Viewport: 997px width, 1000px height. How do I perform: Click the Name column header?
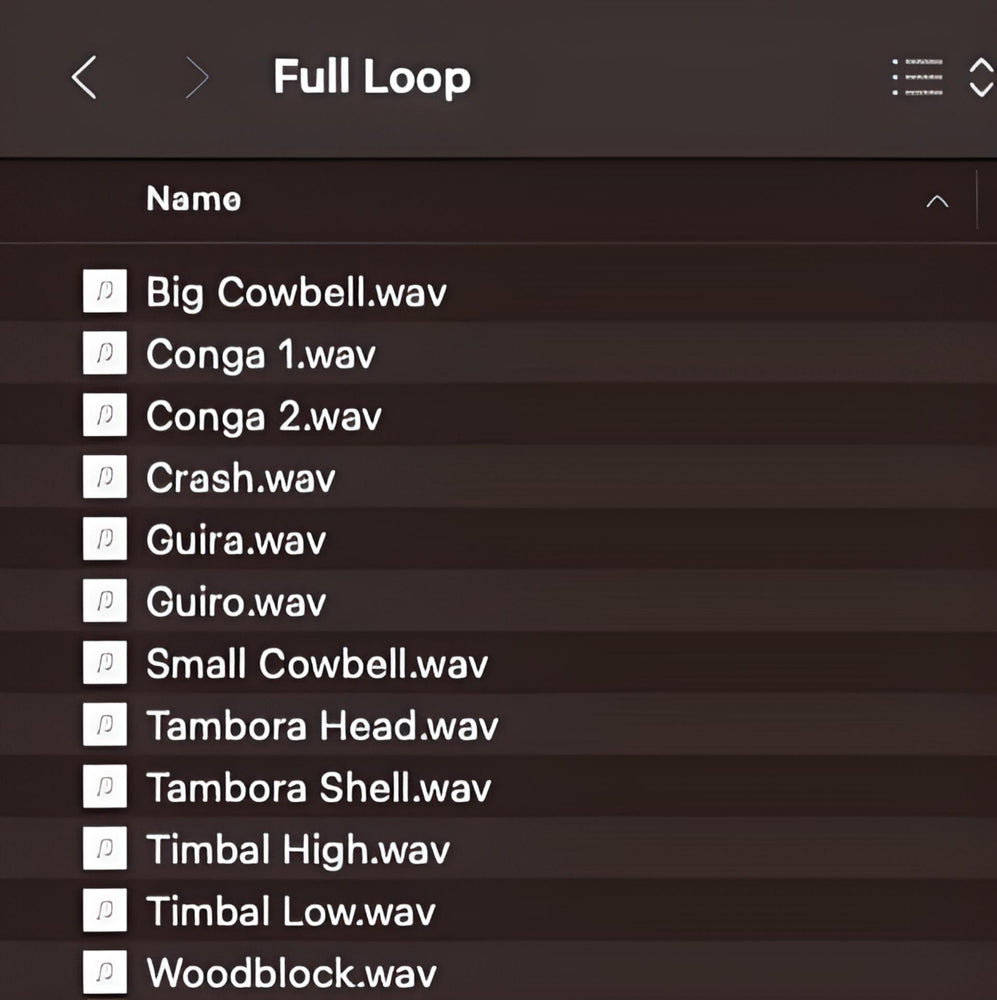click(x=193, y=199)
